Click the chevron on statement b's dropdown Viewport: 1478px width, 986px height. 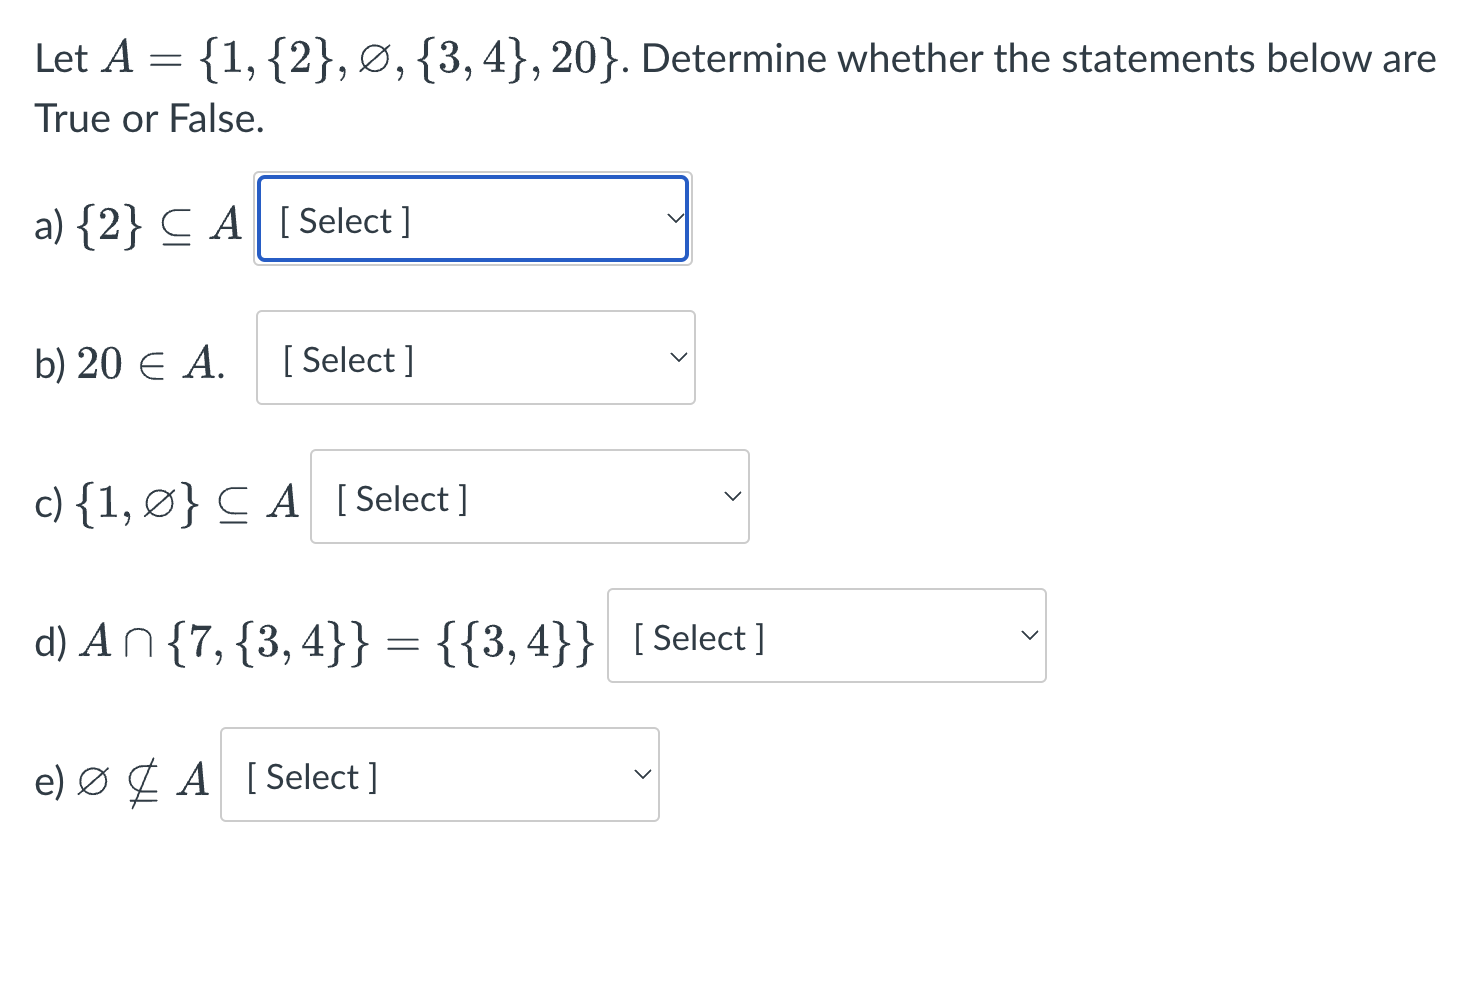coord(678,358)
